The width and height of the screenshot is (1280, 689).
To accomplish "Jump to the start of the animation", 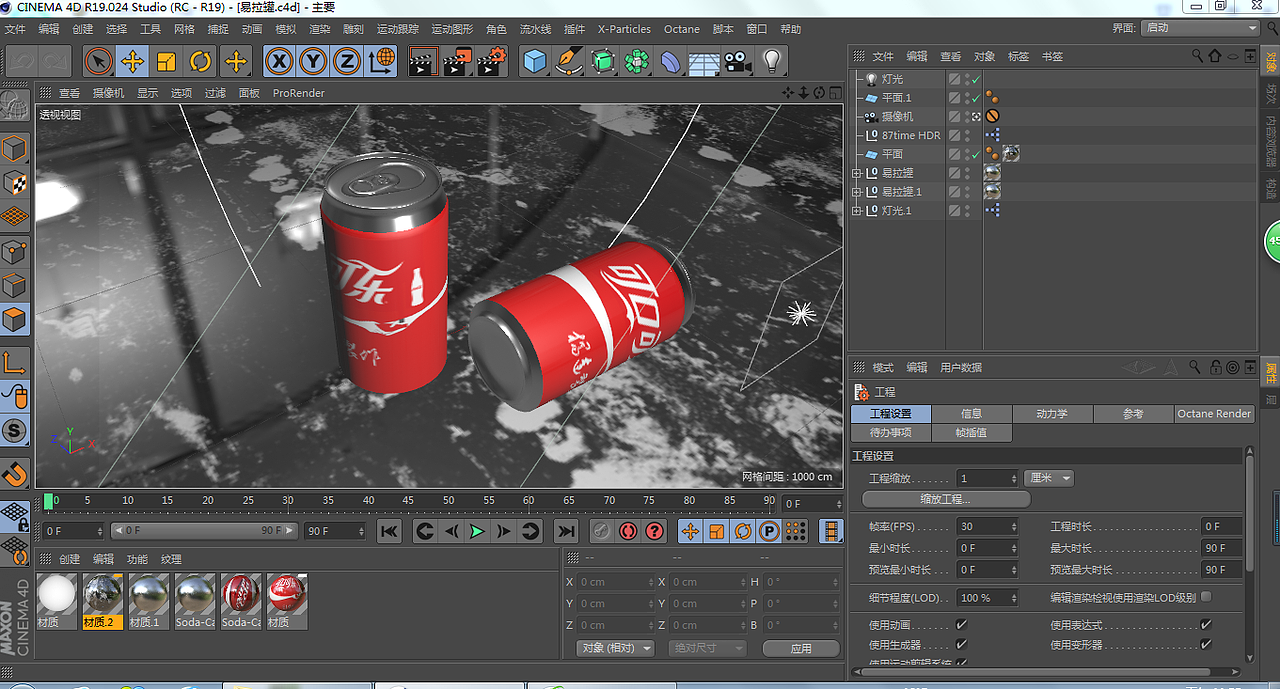I will [x=390, y=531].
